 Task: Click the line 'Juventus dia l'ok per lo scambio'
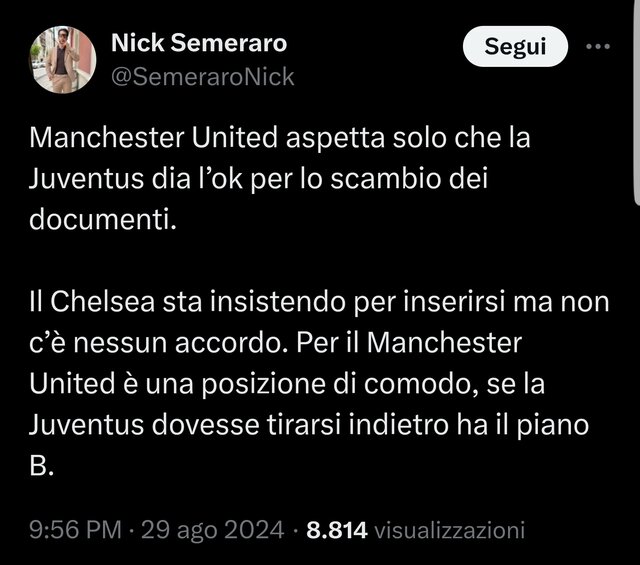click(x=258, y=179)
